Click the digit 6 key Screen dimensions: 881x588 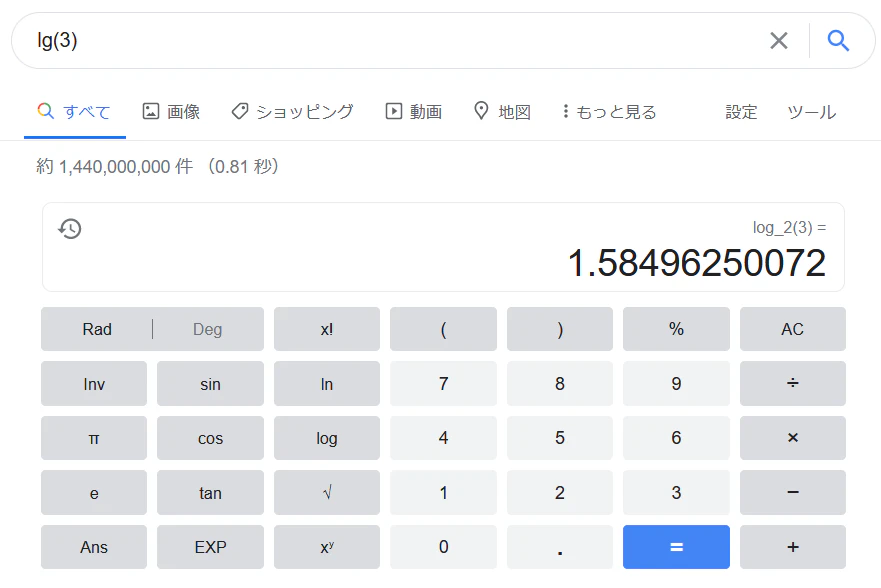pos(676,438)
